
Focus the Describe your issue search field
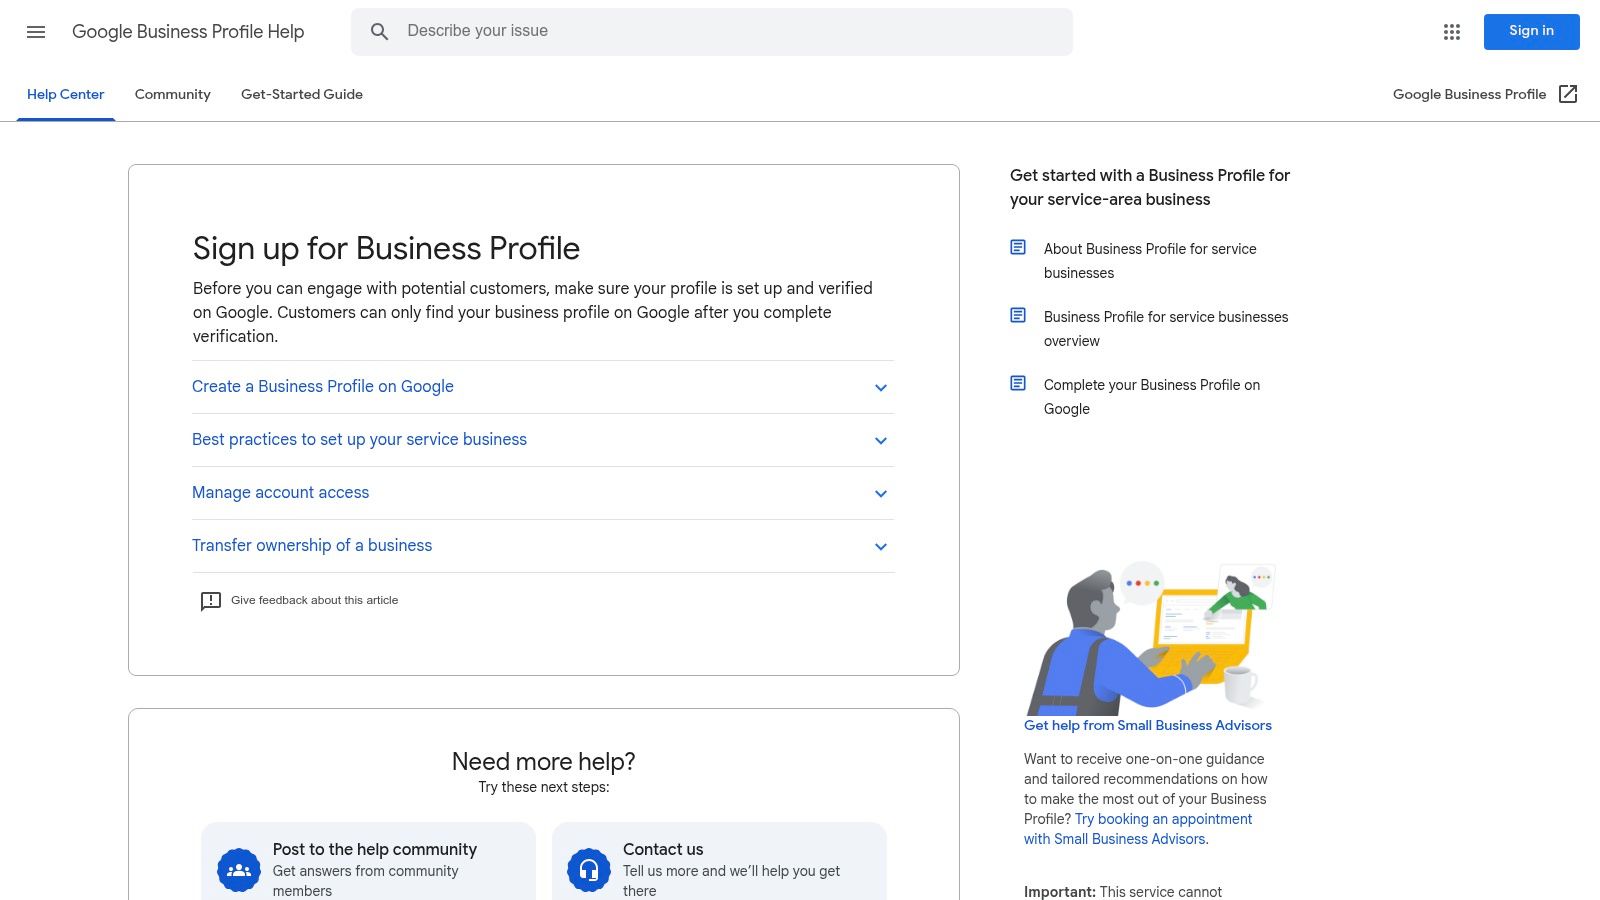[x=712, y=32]
